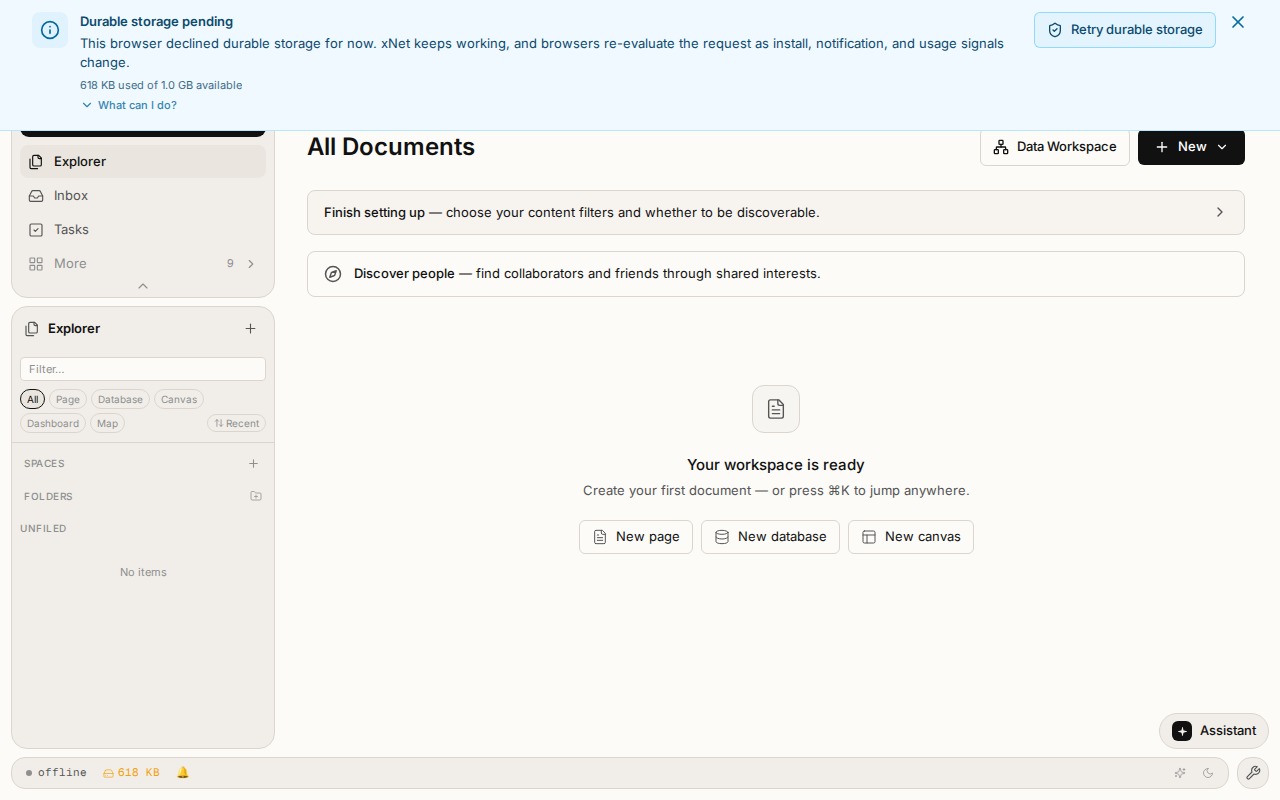Click the UNFILED section label

[x=43, y=529]
